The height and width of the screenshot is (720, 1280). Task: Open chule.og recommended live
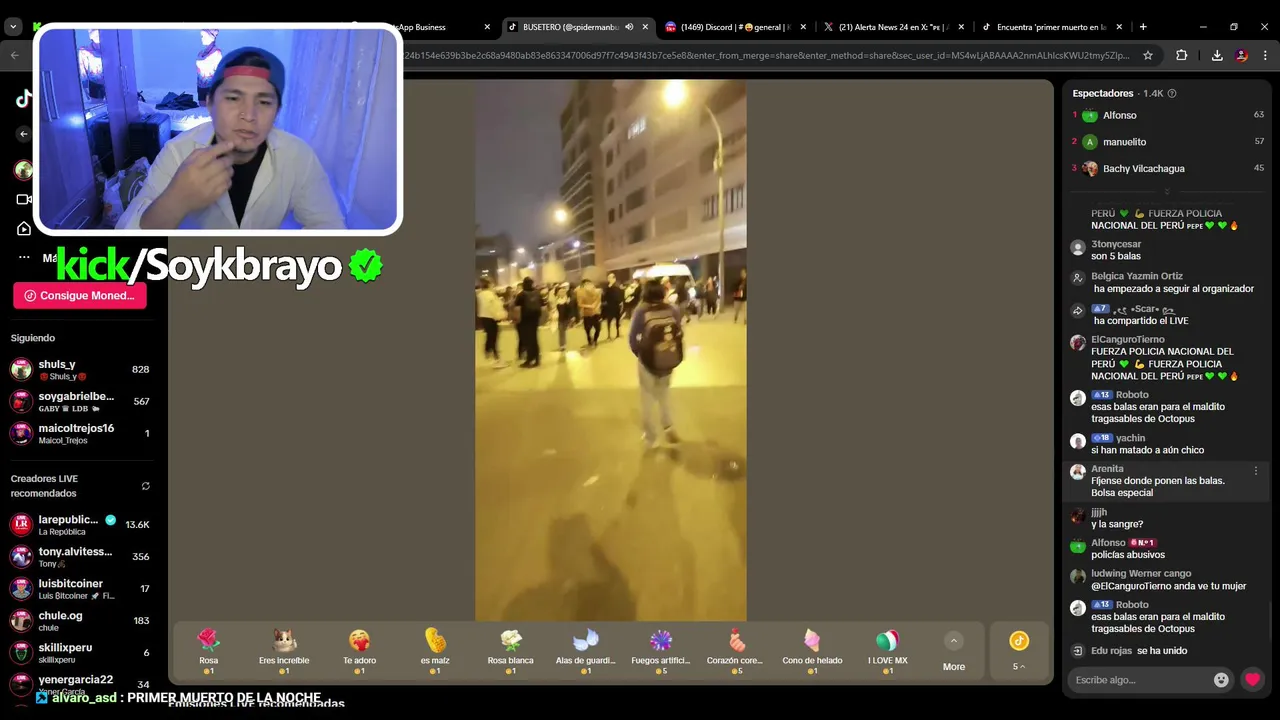pos(80,620)
